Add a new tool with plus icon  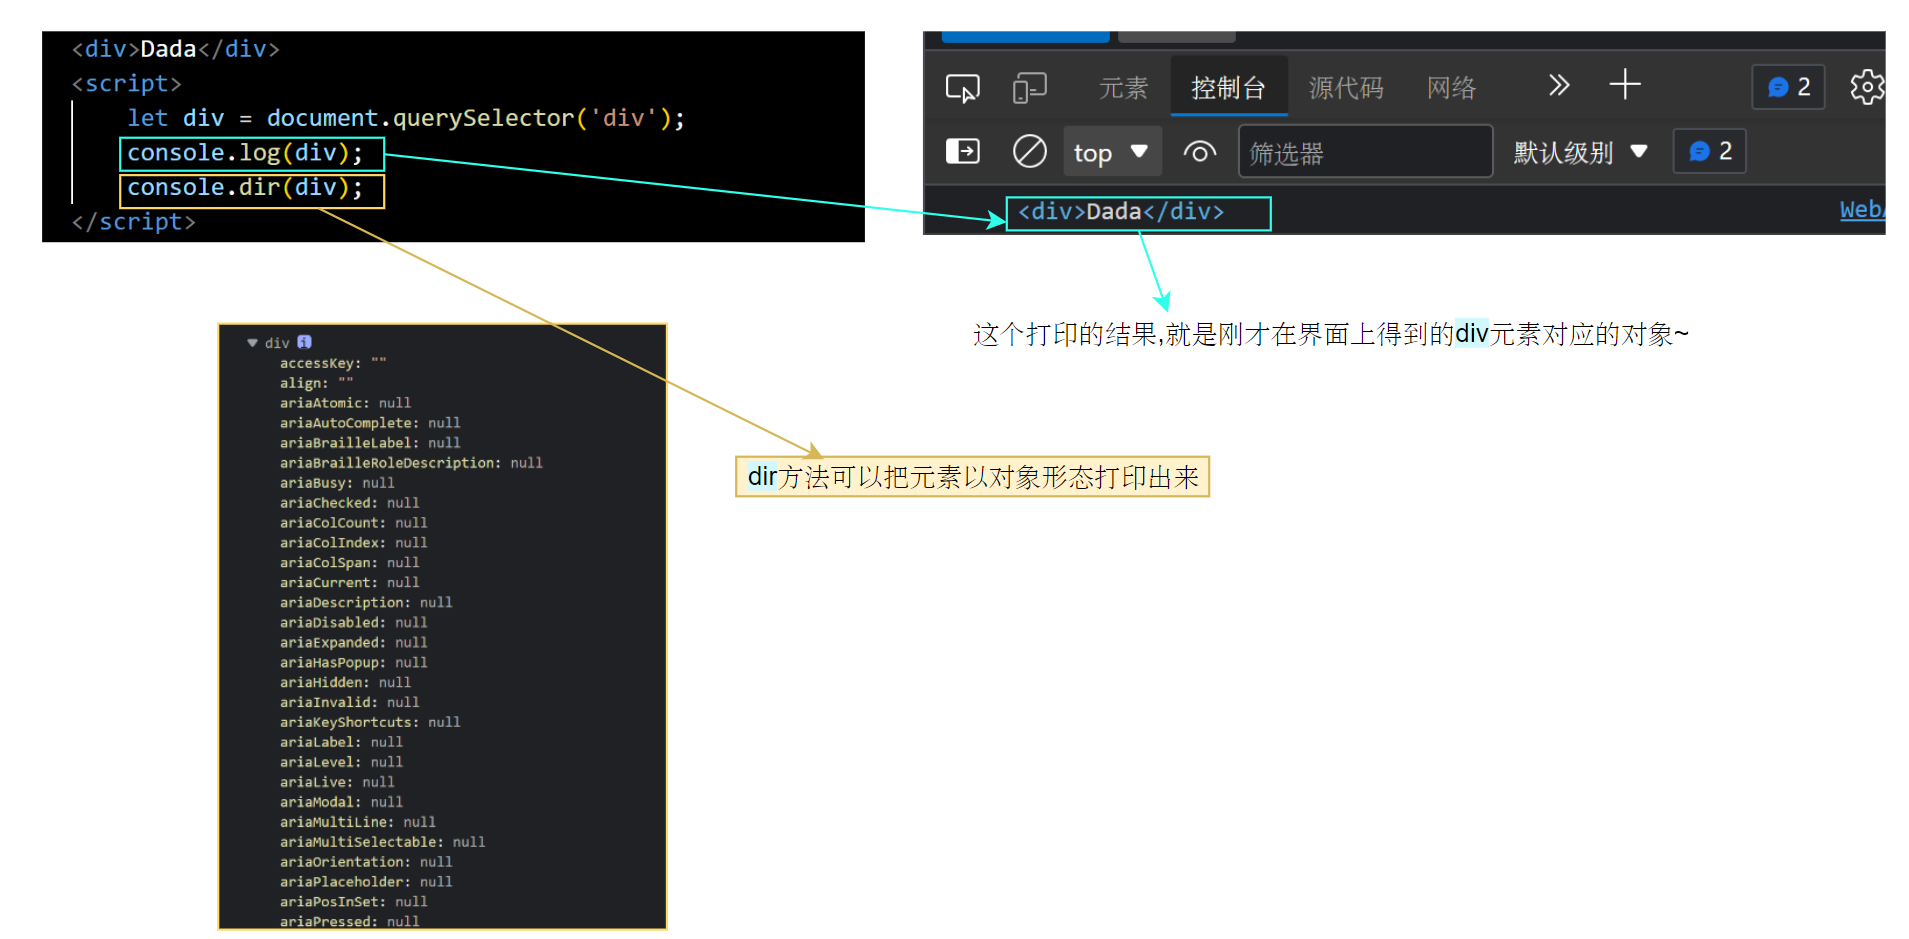click(x=1625, y=84)
